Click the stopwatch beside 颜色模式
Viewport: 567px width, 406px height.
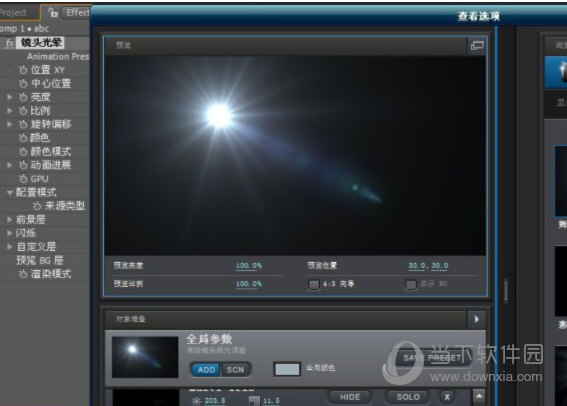(23, 151)
